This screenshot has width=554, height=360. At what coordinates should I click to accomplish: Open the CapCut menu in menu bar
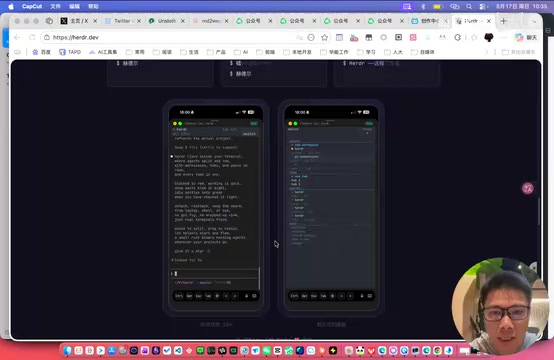pyautogui.click(x=32, y=6)
